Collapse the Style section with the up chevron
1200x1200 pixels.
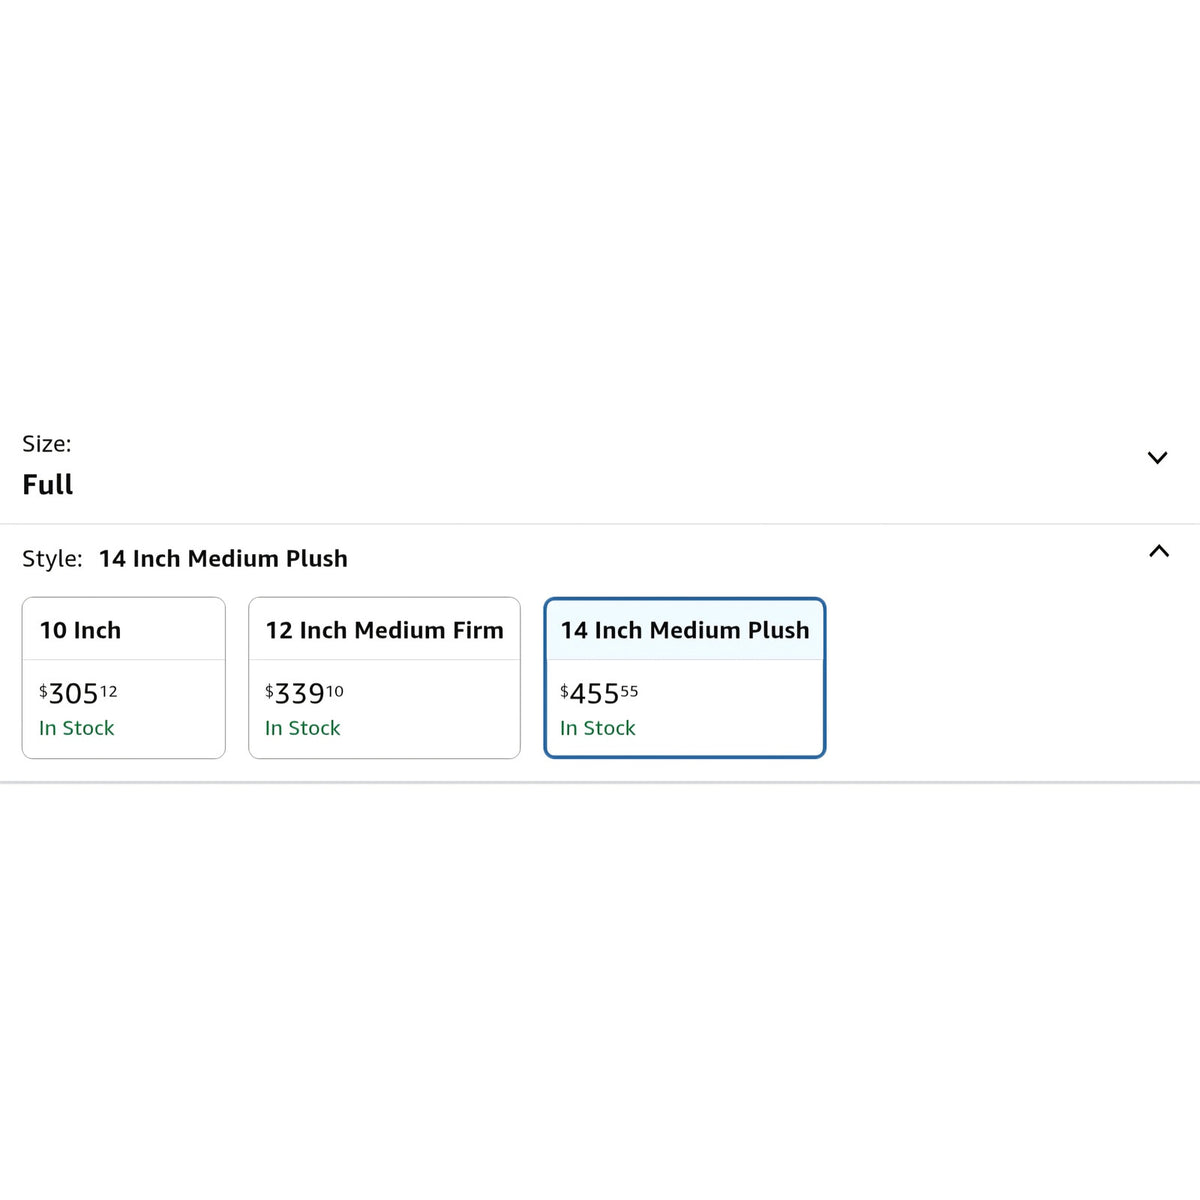point(1159,551)
